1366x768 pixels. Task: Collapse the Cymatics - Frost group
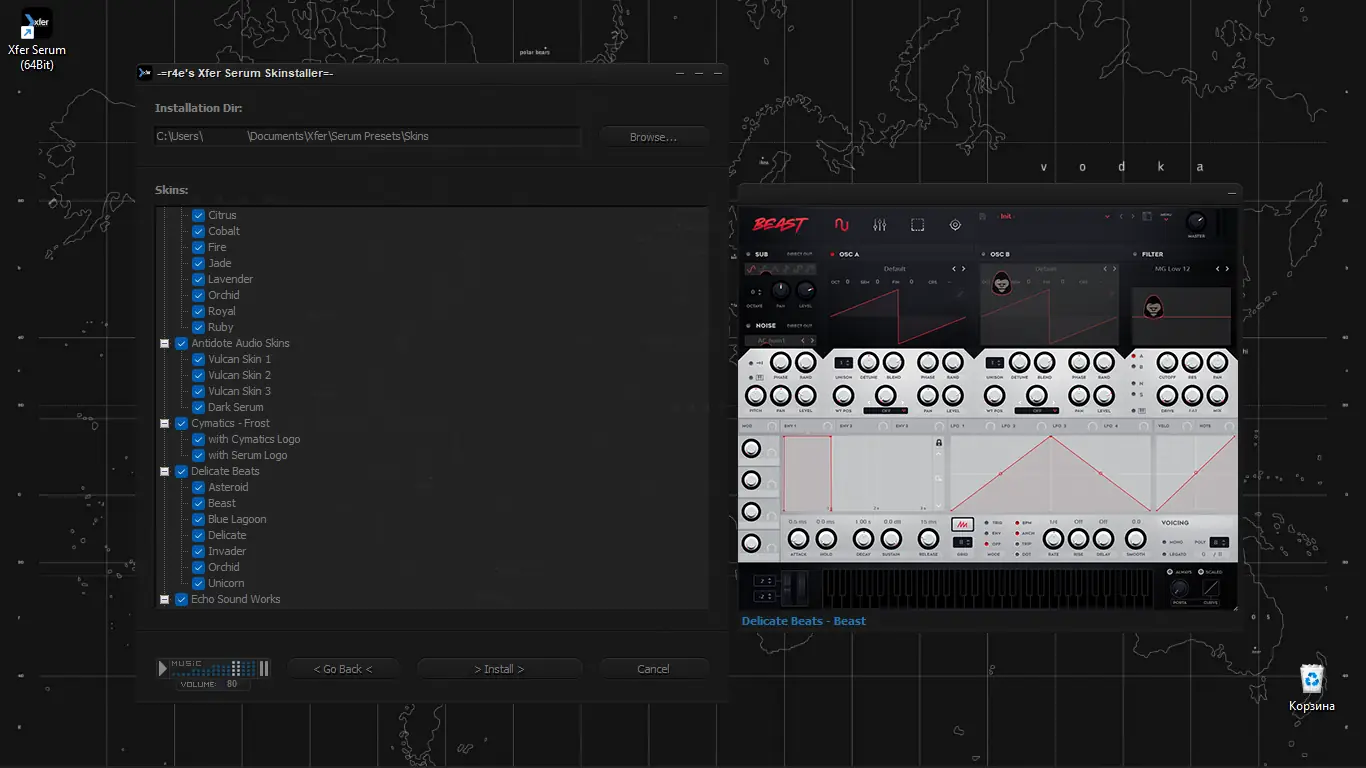(165, 423)
